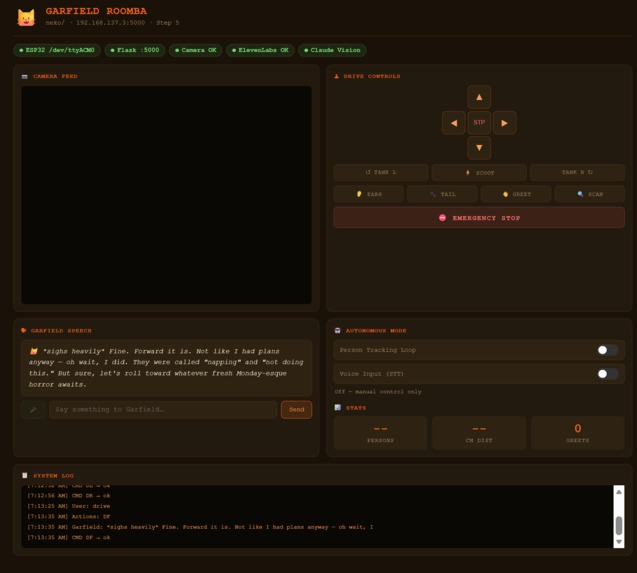Select the ElevenLabs OK status pill

coord(260,50)
